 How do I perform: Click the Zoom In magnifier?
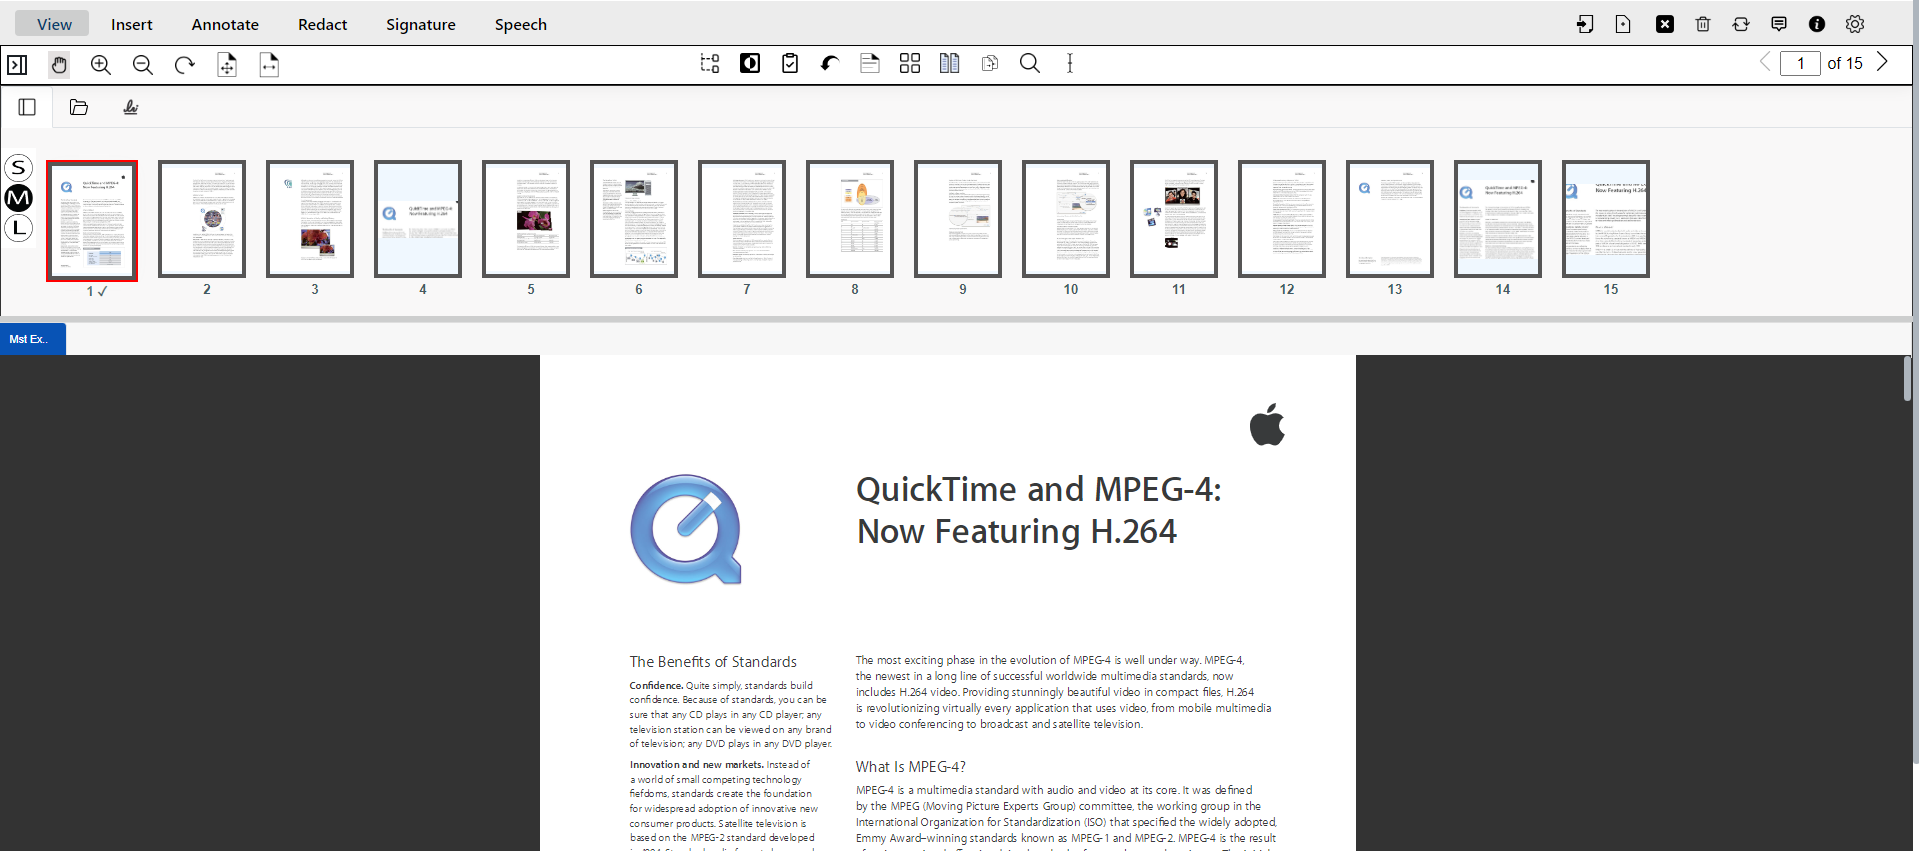(x=101, y=65)
